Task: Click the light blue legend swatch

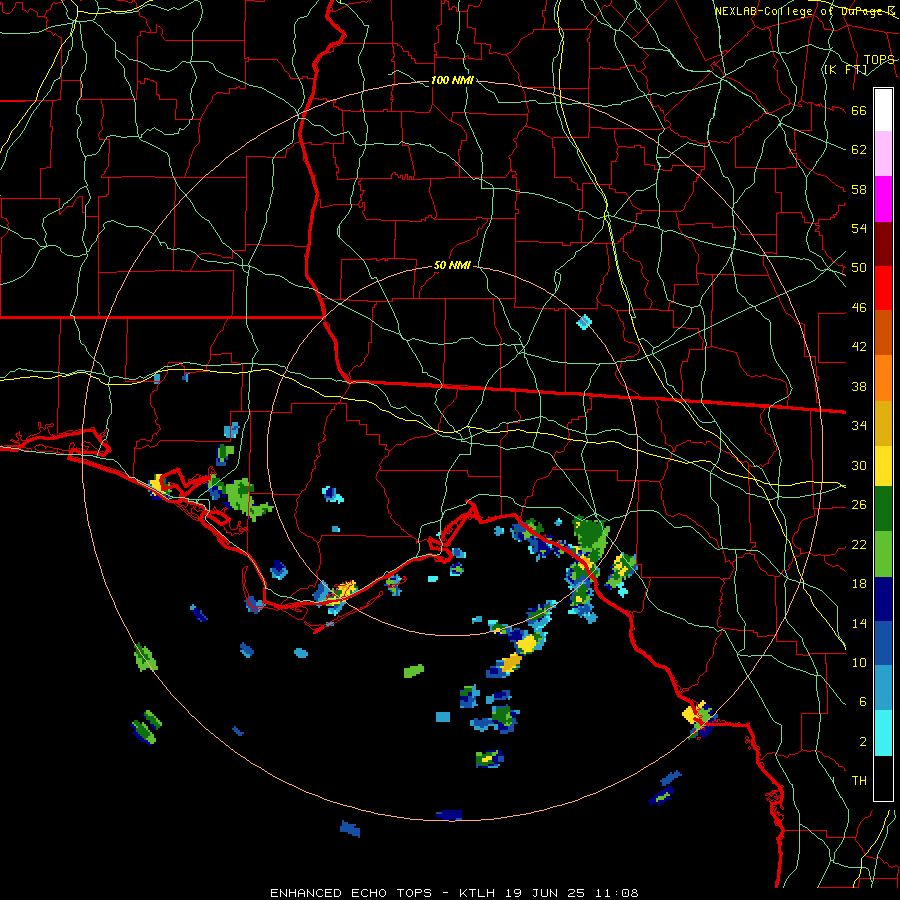Action: [883, 688]
